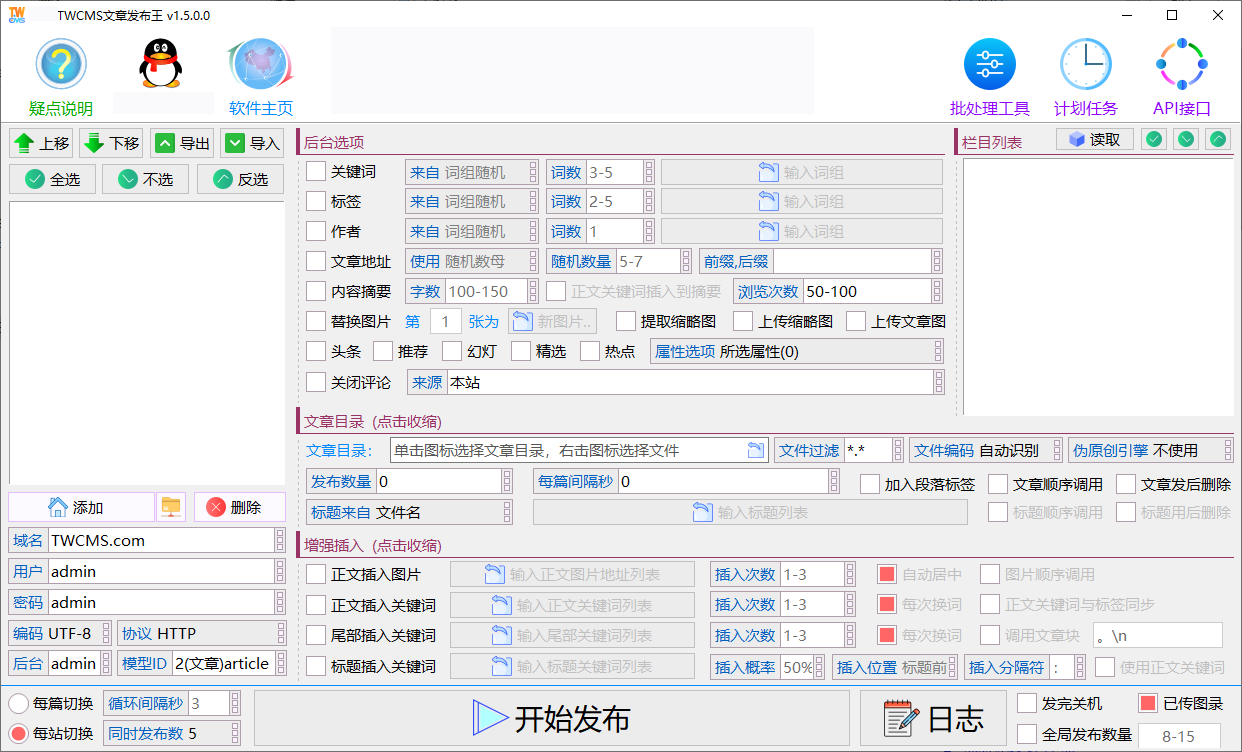
Task: Click the checkmark icon next to 读取
Action: [x=1154, y=139]
